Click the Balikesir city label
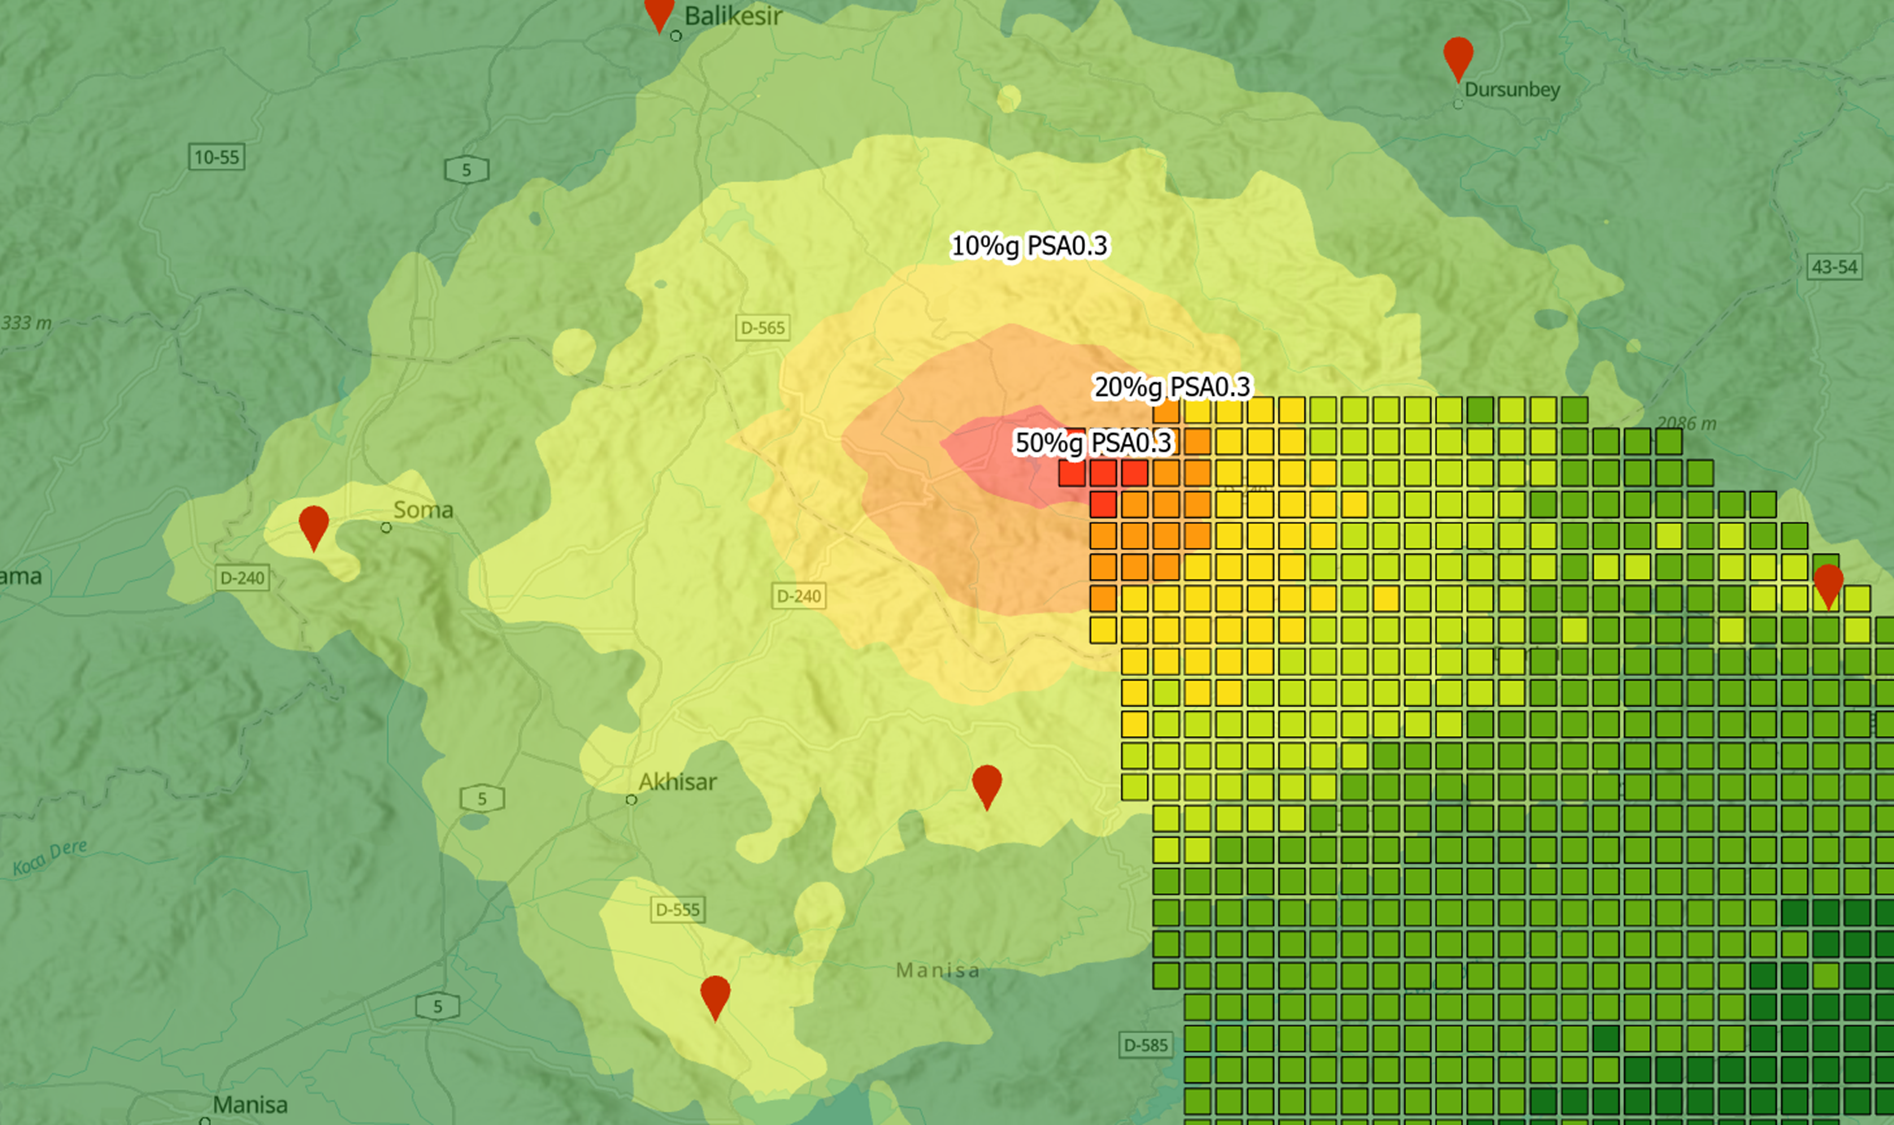Viewport: 1894px width, 1125px height. point(733,16)
